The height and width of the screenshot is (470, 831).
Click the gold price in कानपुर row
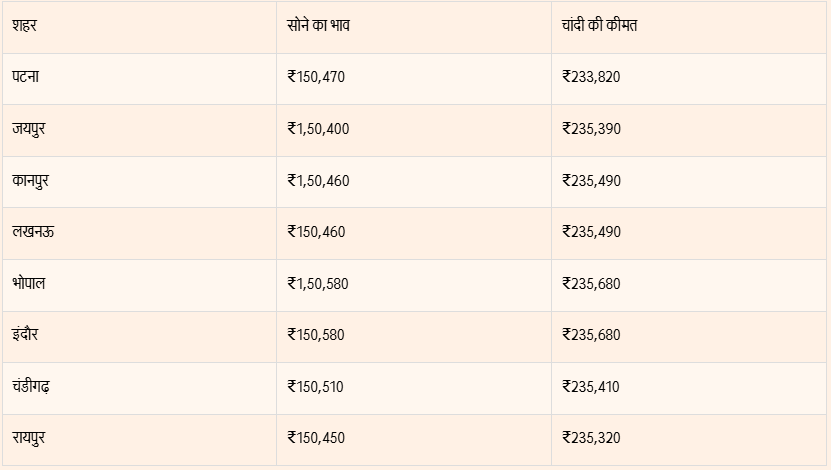(318, 181)
